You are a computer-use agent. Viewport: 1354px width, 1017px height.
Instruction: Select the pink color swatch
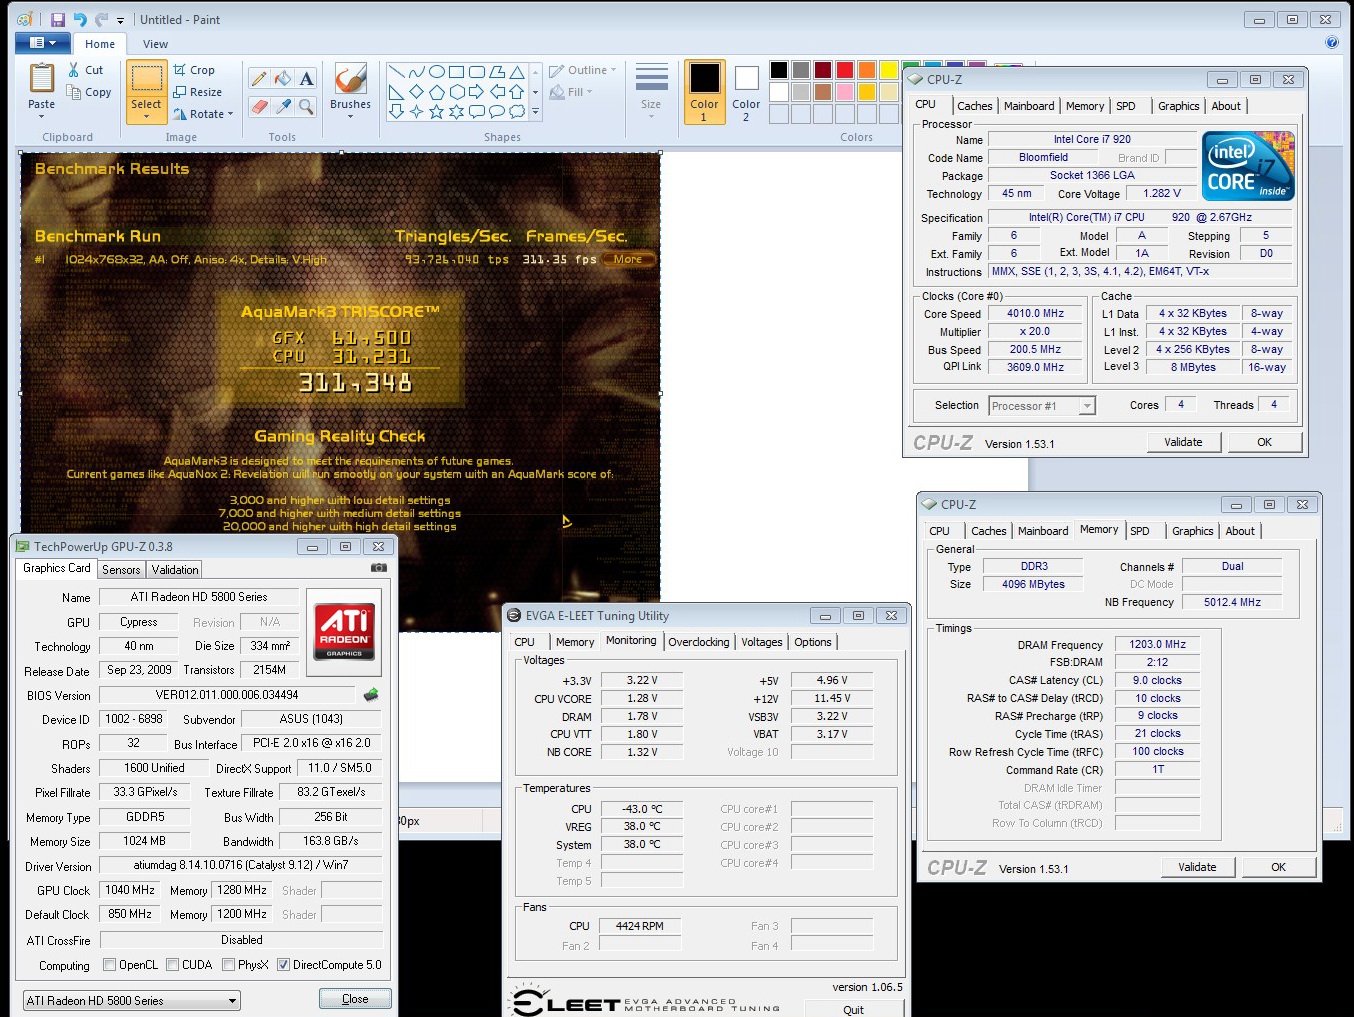(845, 92)
